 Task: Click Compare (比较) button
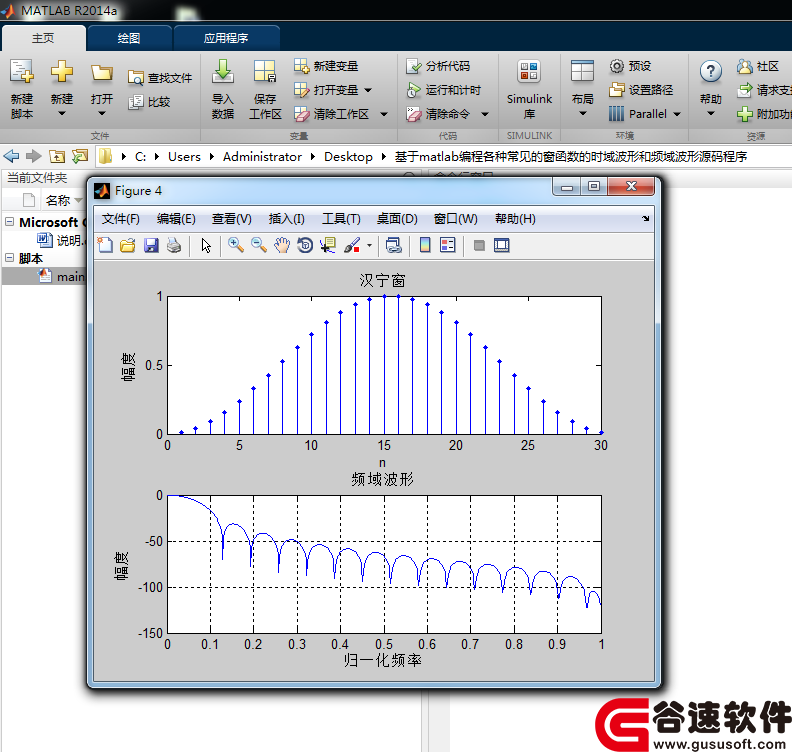pos(149,102)
